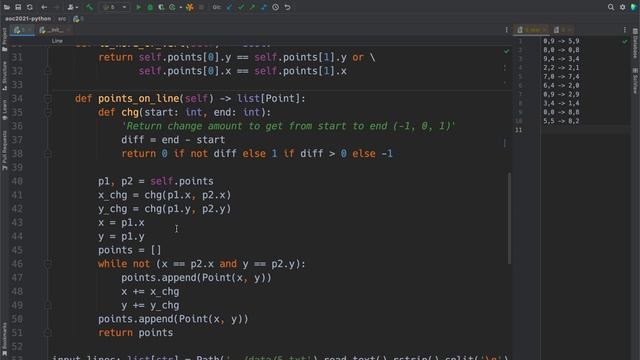Build project with the green hammer icon

[x=89, y=7]
